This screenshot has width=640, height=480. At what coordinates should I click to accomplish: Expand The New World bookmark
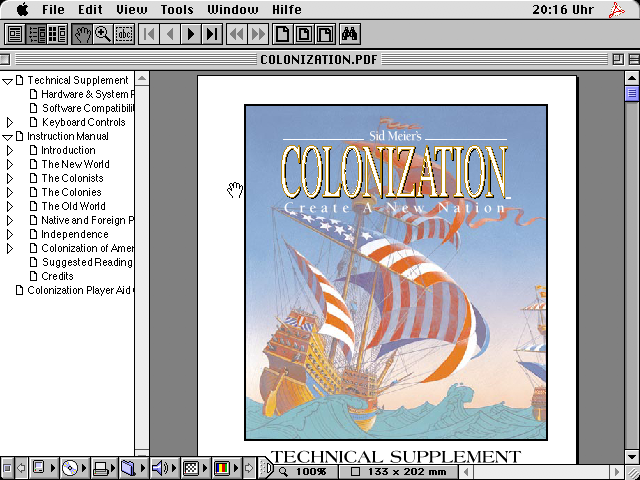pyautogui.click(x=9, y=164)
